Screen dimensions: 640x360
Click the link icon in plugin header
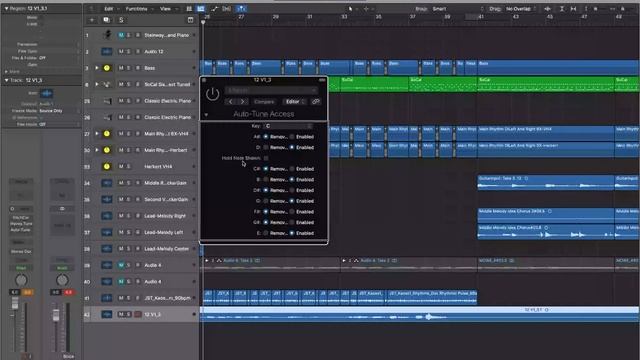pyautogui.click(x=316, y=102)
